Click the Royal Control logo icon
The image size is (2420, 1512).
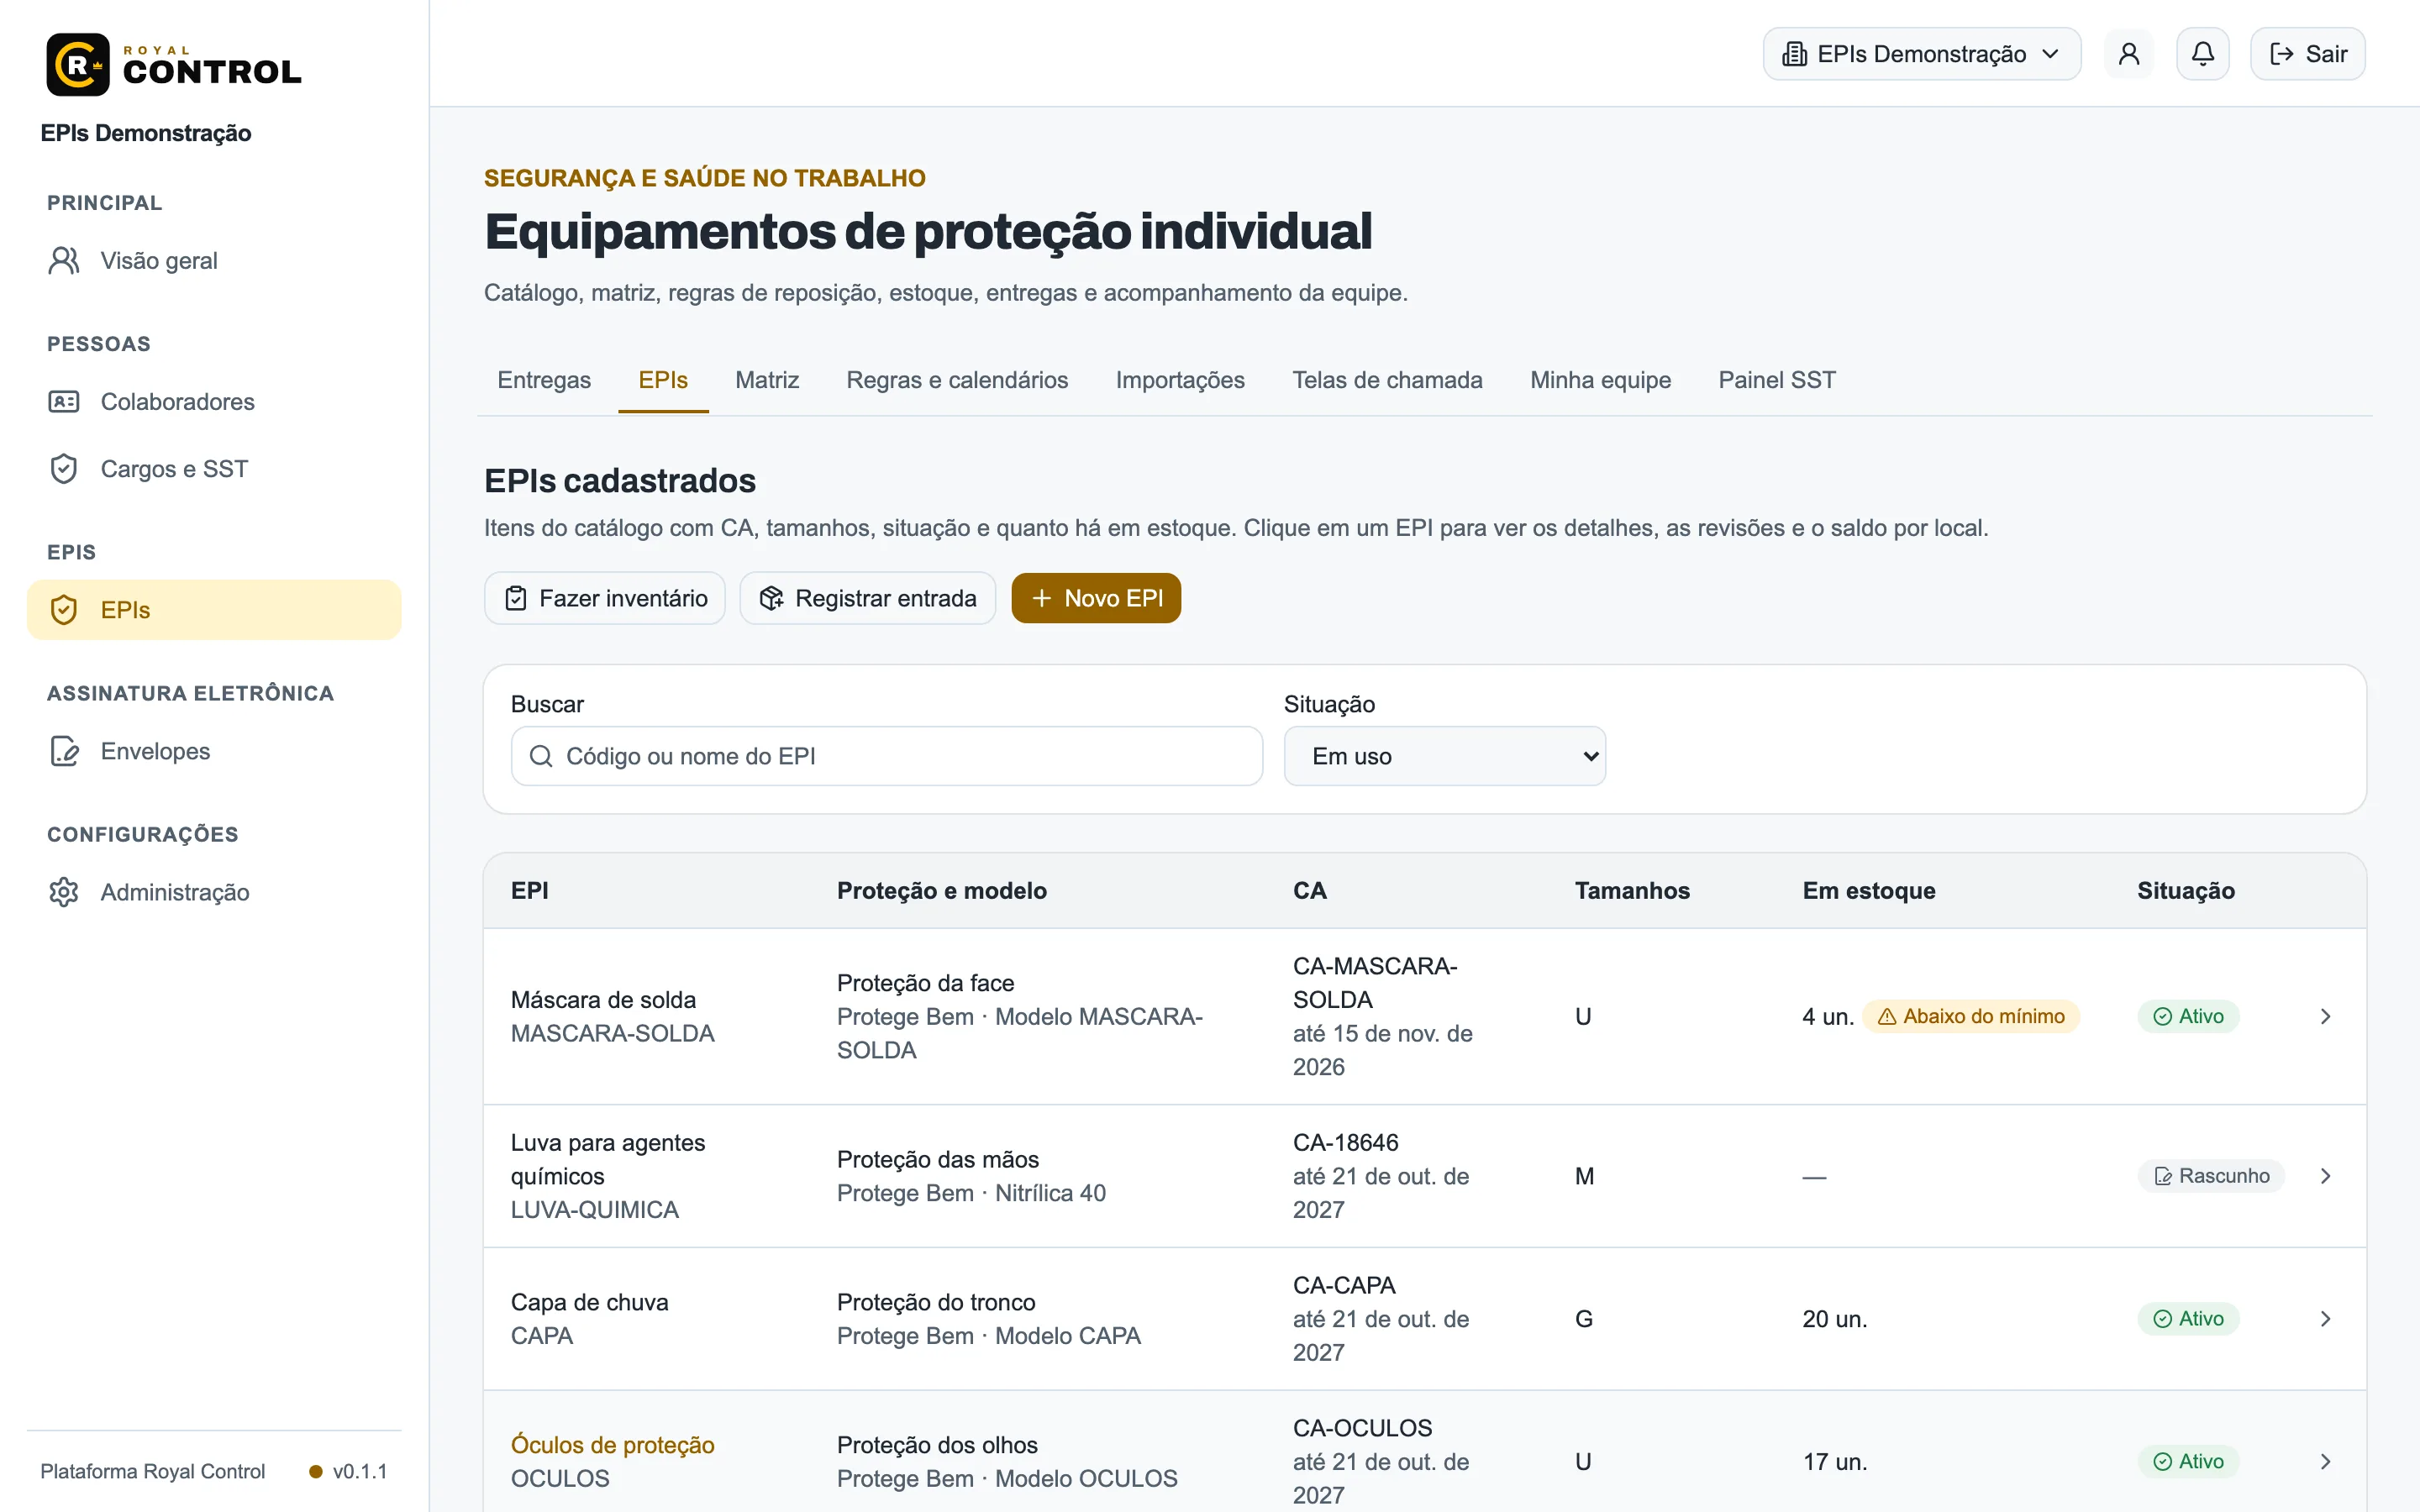coord(78,65)
